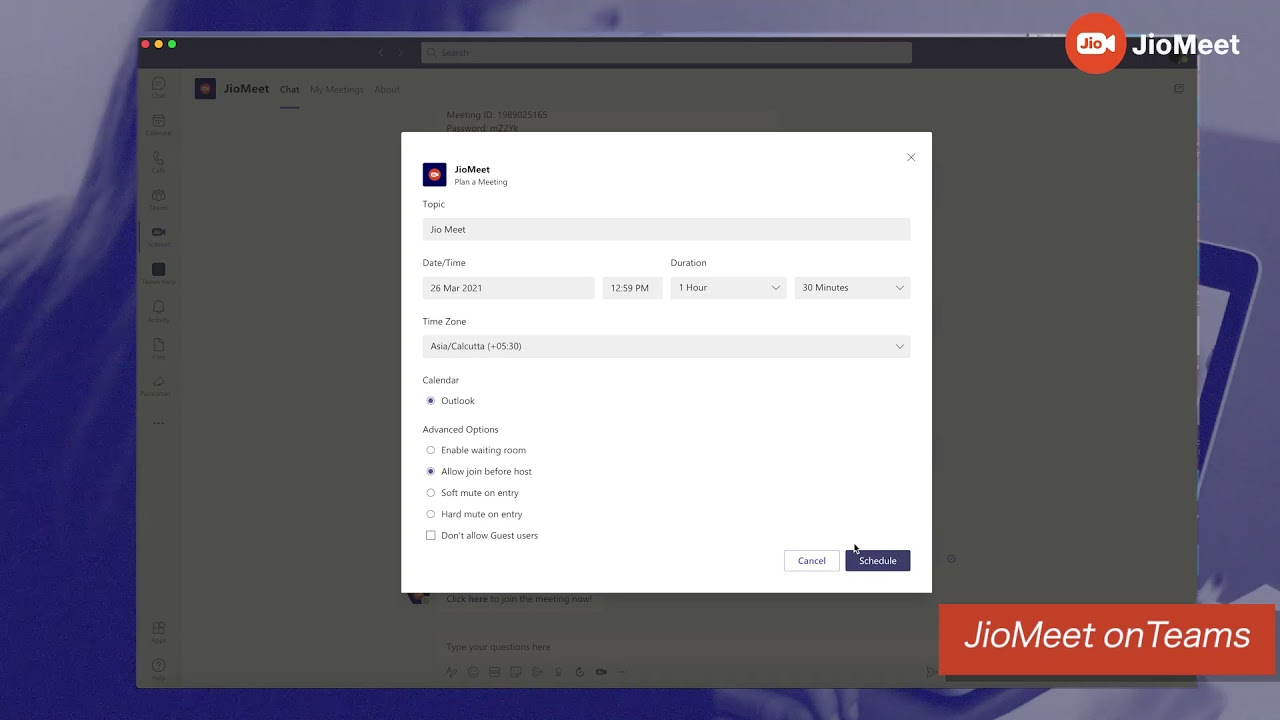Open Calendar in the Teams sidebar
Image resolution: width=1280 pixels, height=720 pixels.
pyautogui.click(x=158, y=125)
